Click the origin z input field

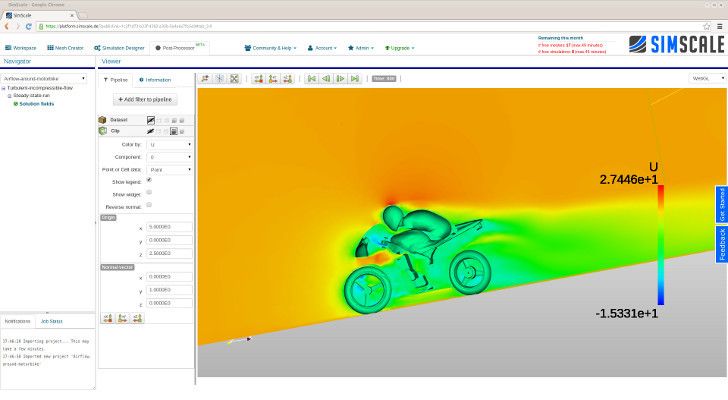click(169, 253)
